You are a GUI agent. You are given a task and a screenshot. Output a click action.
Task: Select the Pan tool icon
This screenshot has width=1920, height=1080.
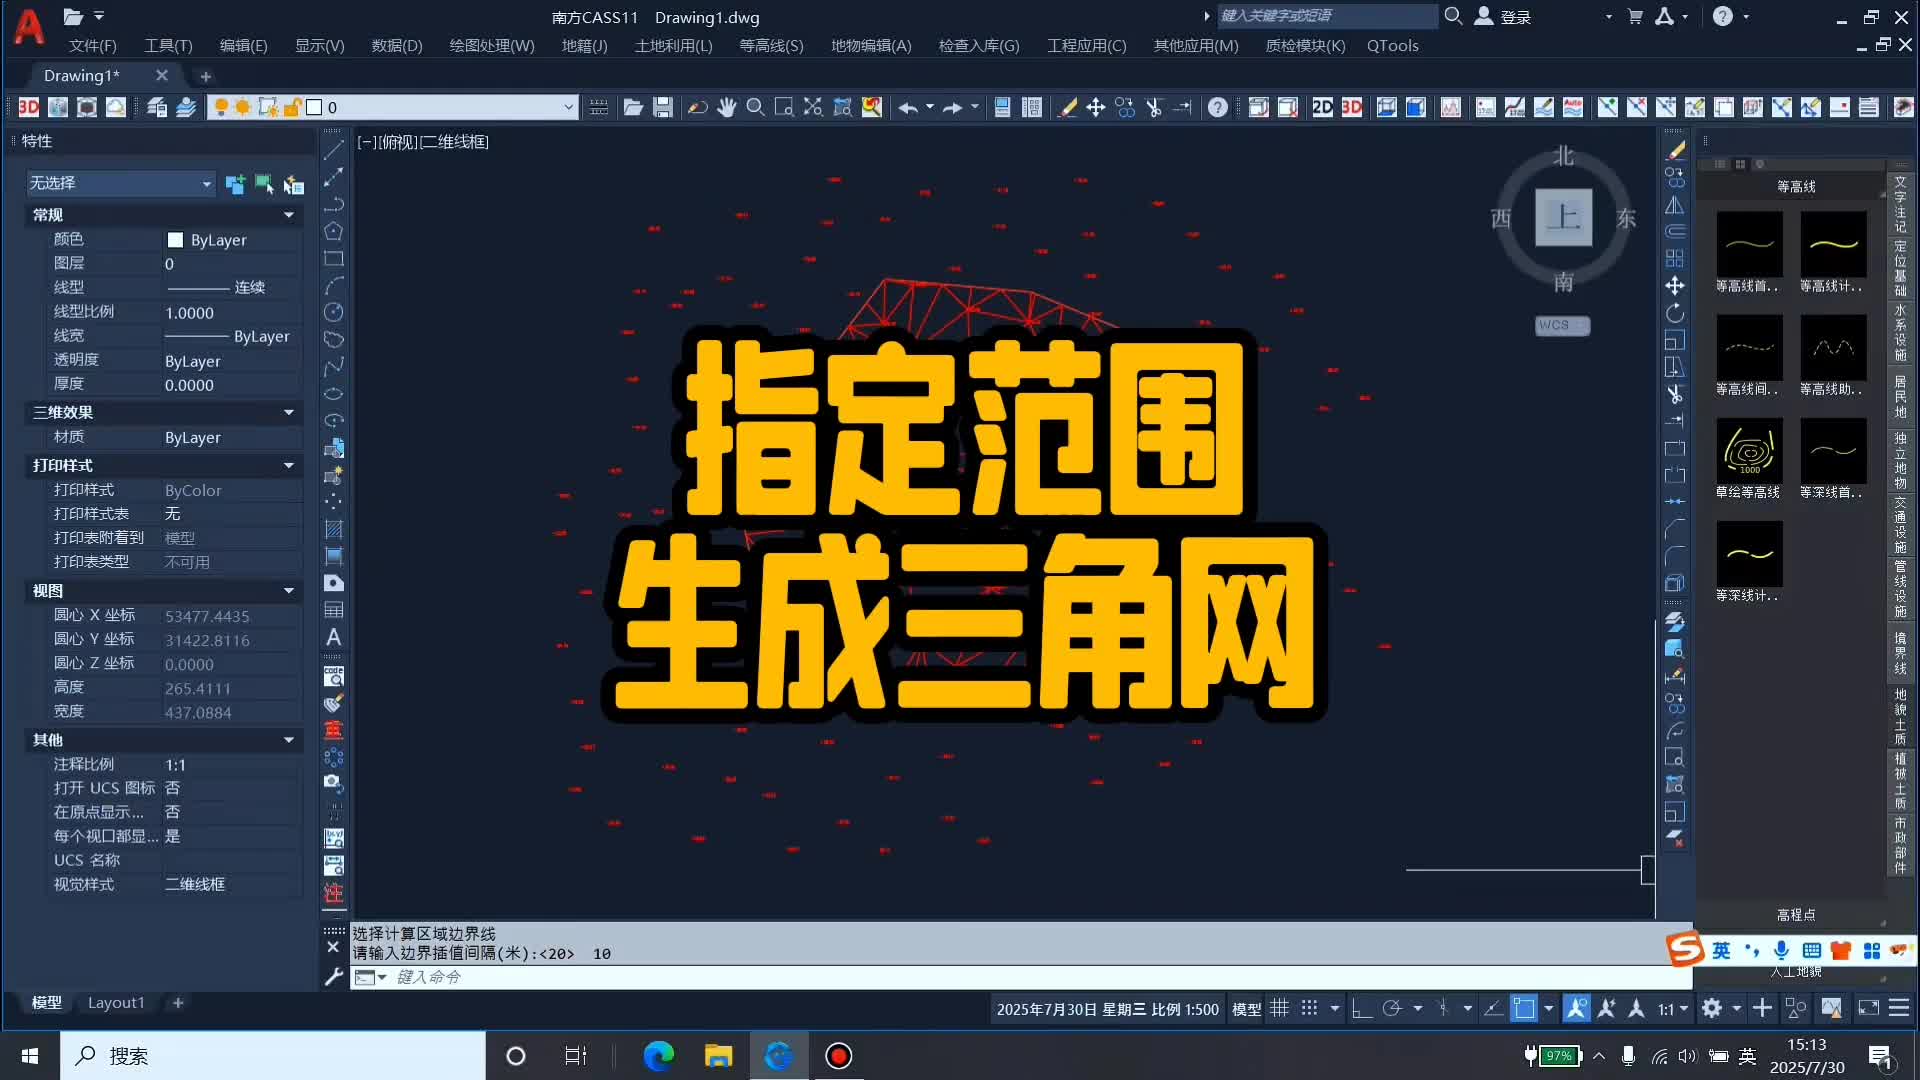coord(727,107)
